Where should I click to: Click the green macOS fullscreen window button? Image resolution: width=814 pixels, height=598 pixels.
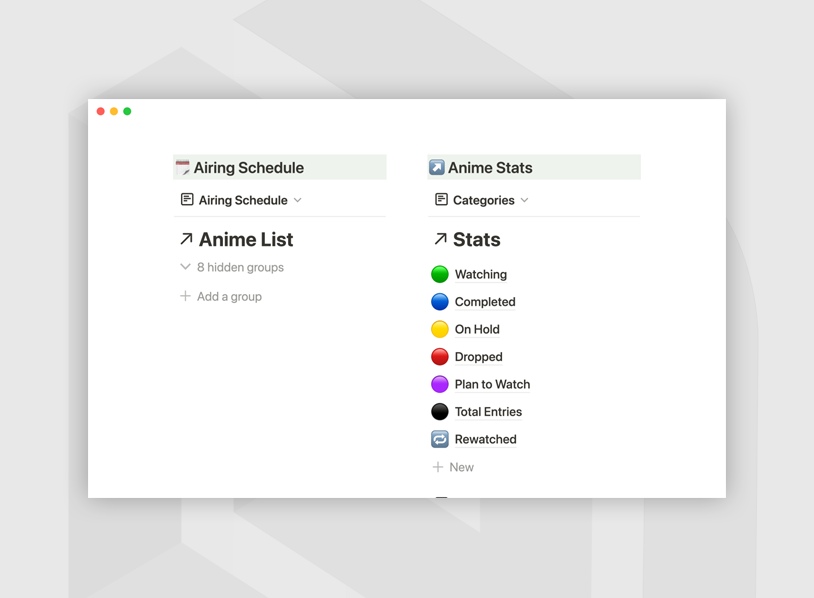[127, 111]
